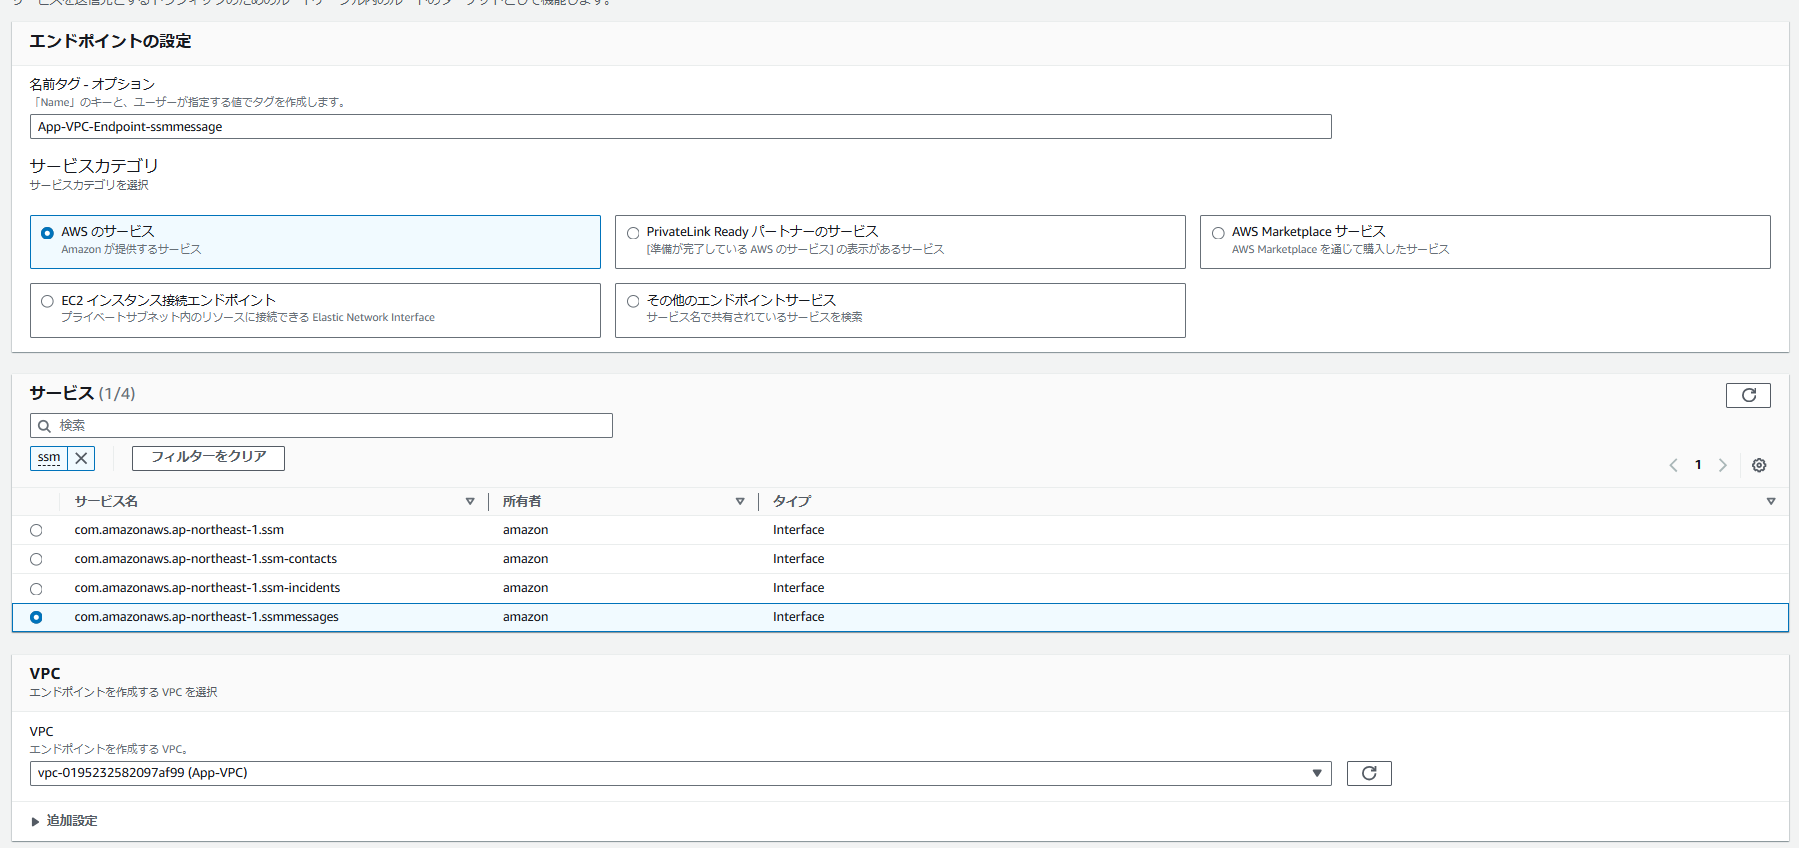Select the ssm-contacts service radio
Image resolution: width=1799 pixels, height=848 pixels.
coord(36,559)
